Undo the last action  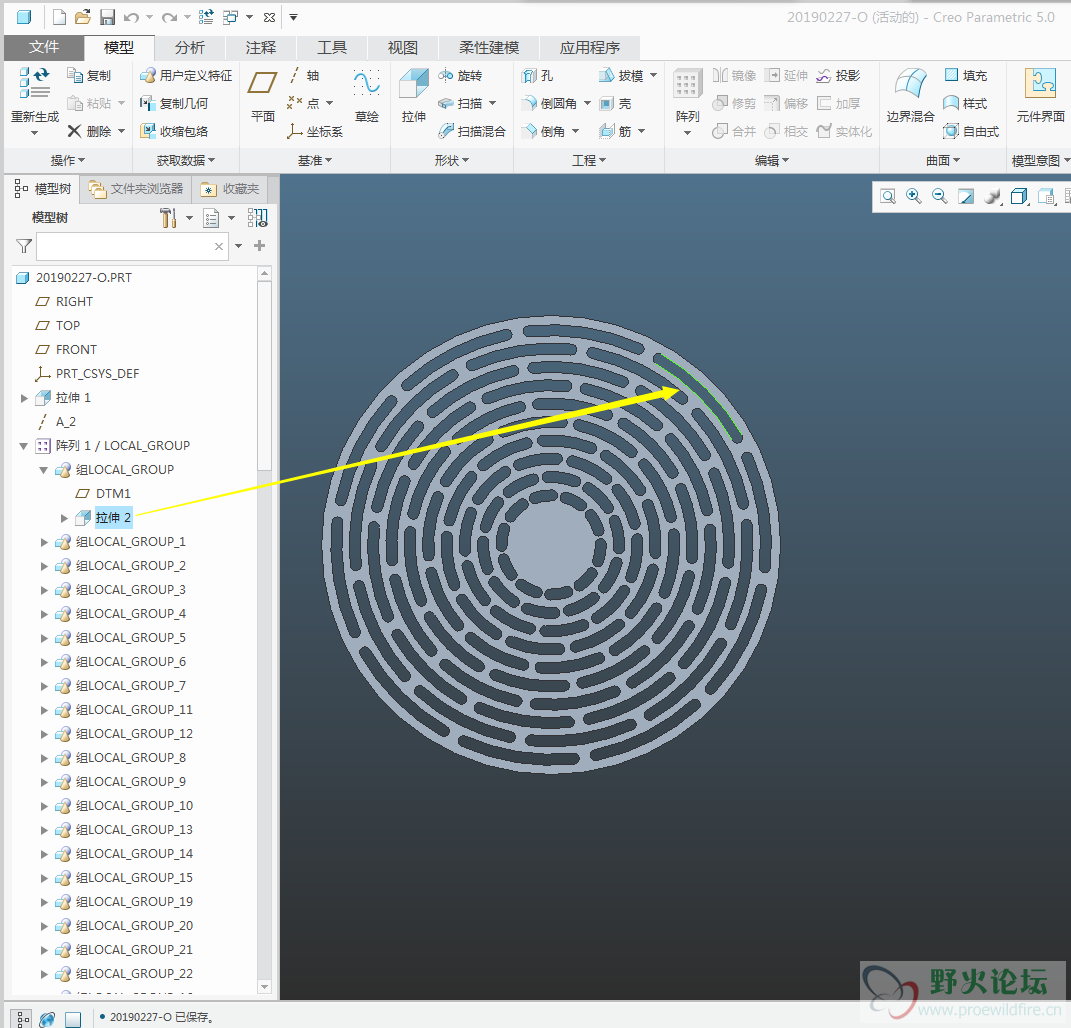click(x=132, y=17)
